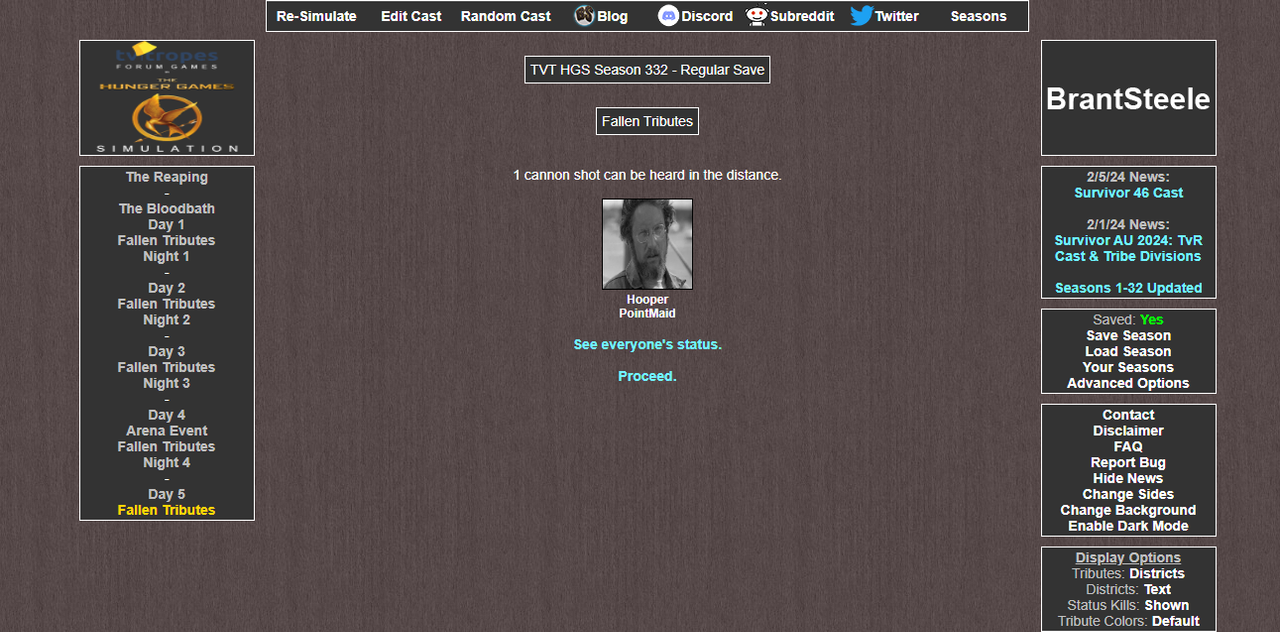1280x632 pixels.
Task: Click the Hooper name text
Action: [647, 300]
